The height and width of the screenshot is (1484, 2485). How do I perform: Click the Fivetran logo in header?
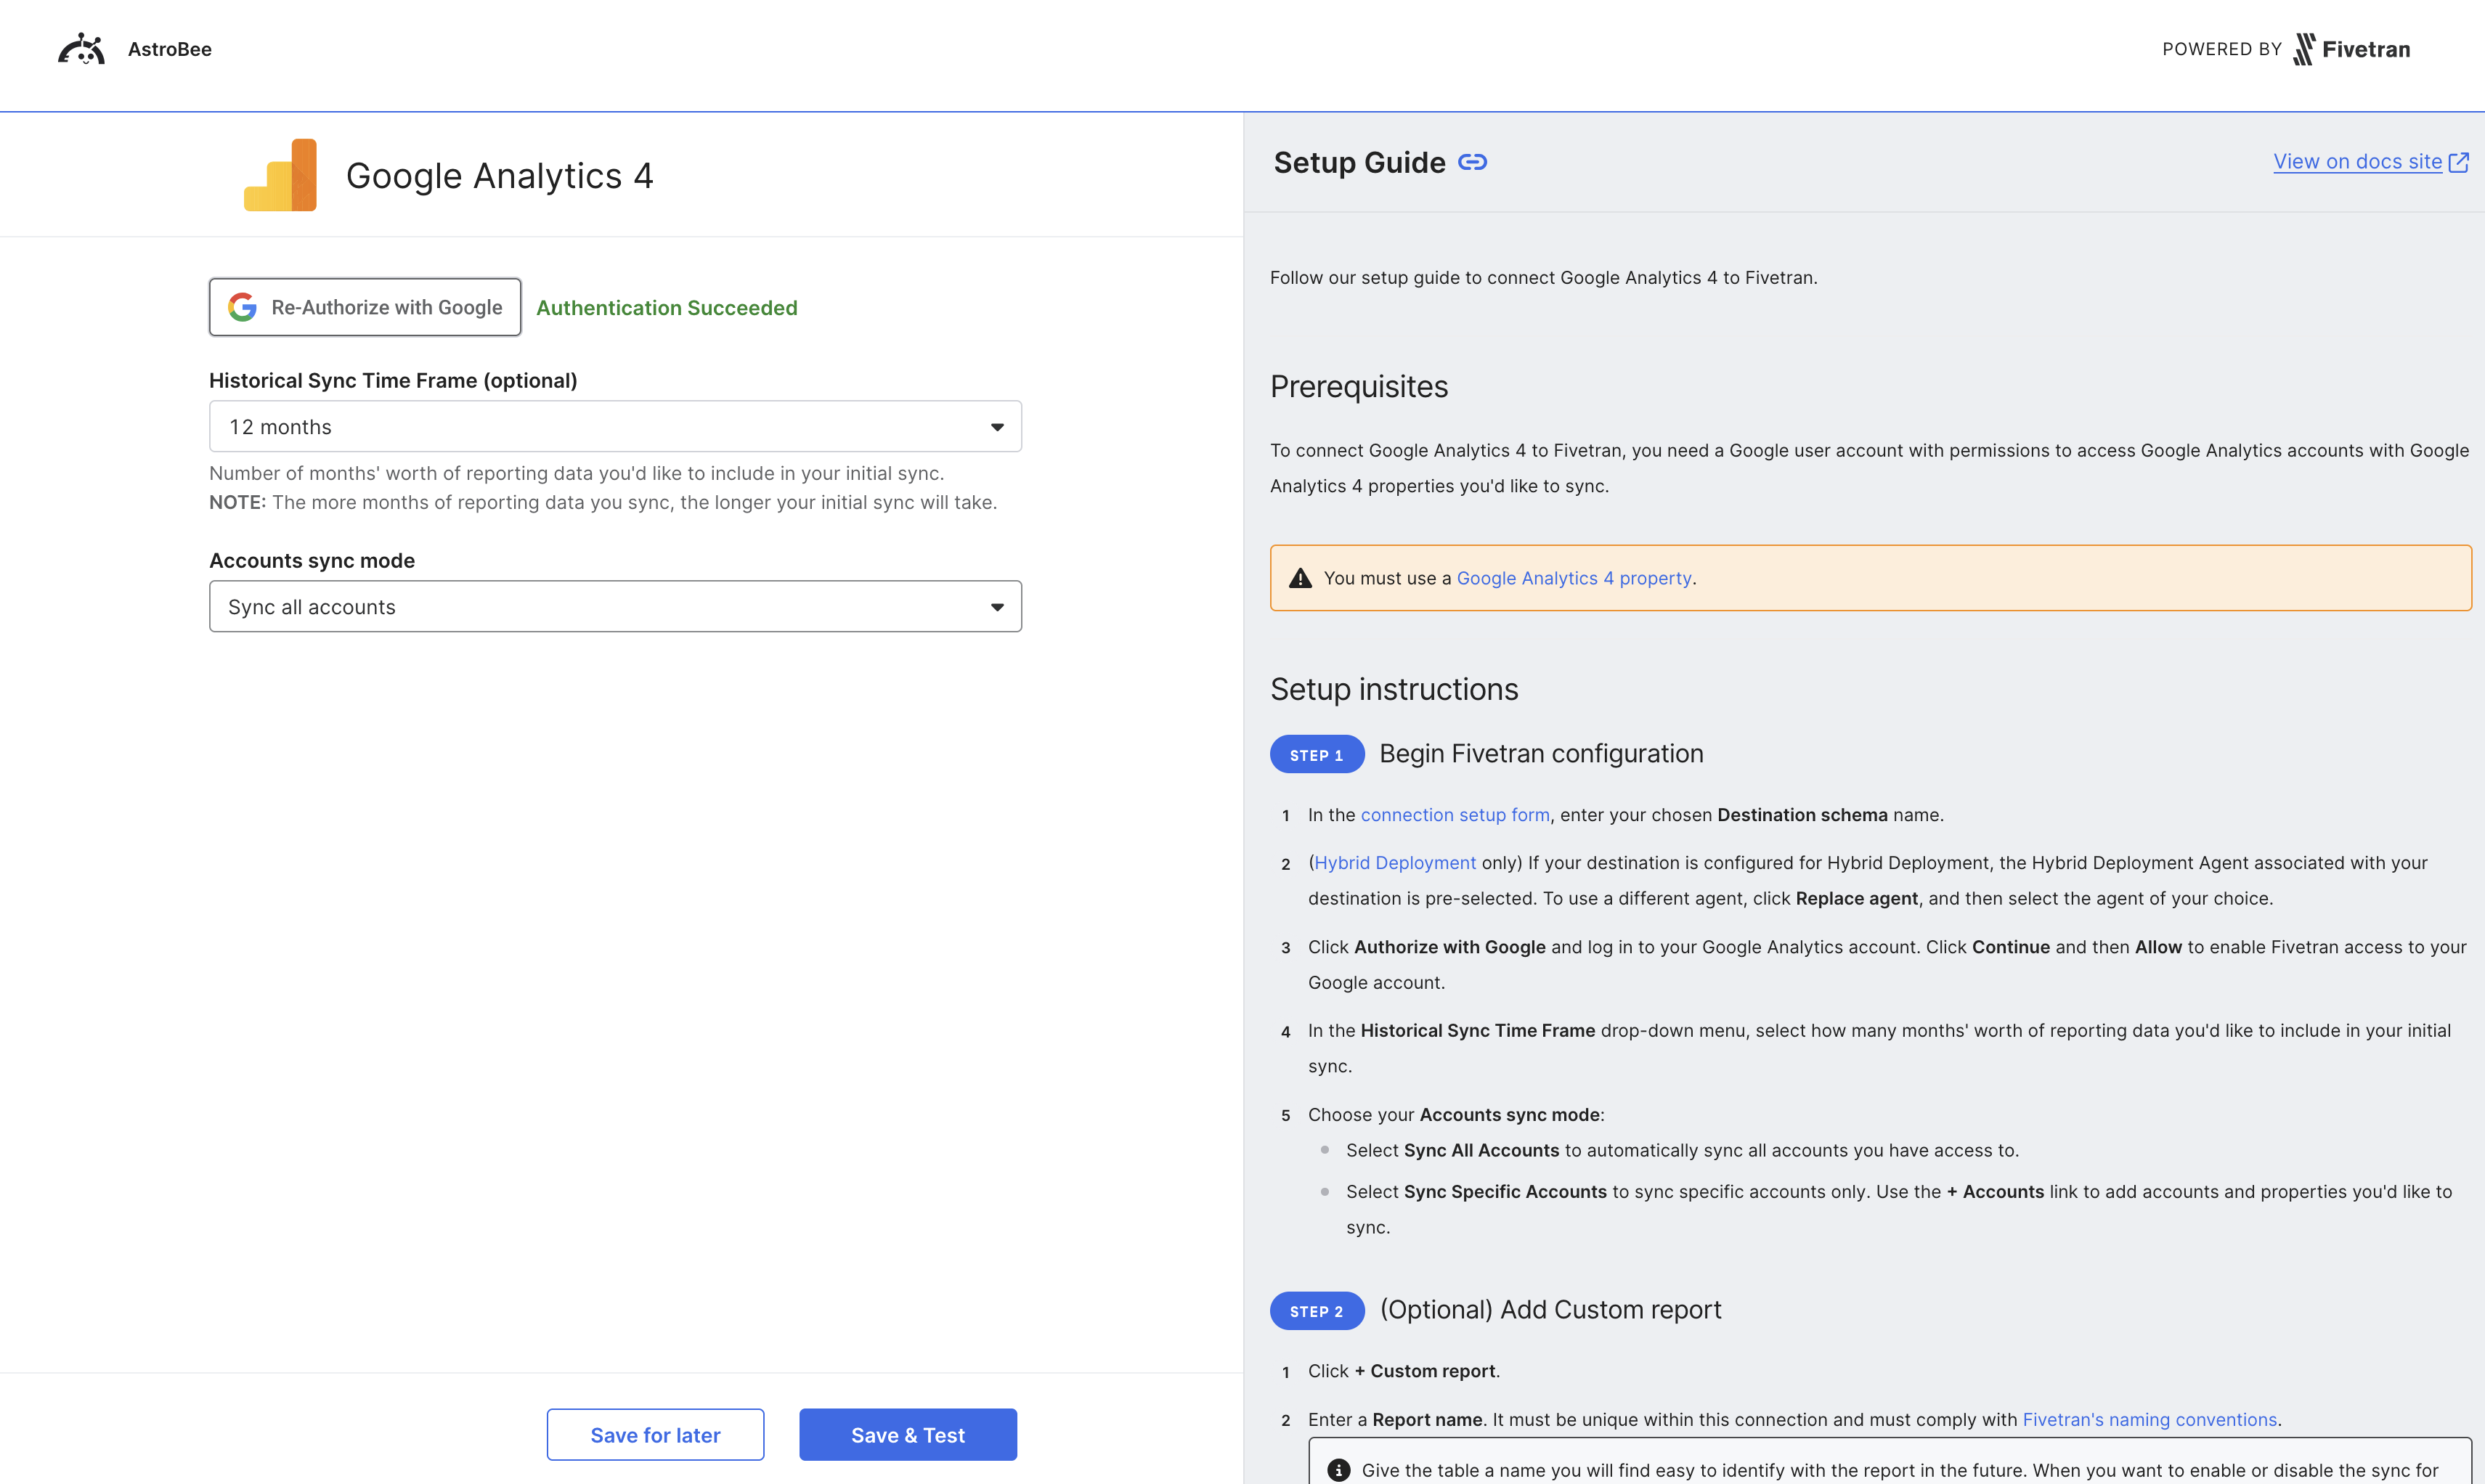click(x=2351, y=49)
